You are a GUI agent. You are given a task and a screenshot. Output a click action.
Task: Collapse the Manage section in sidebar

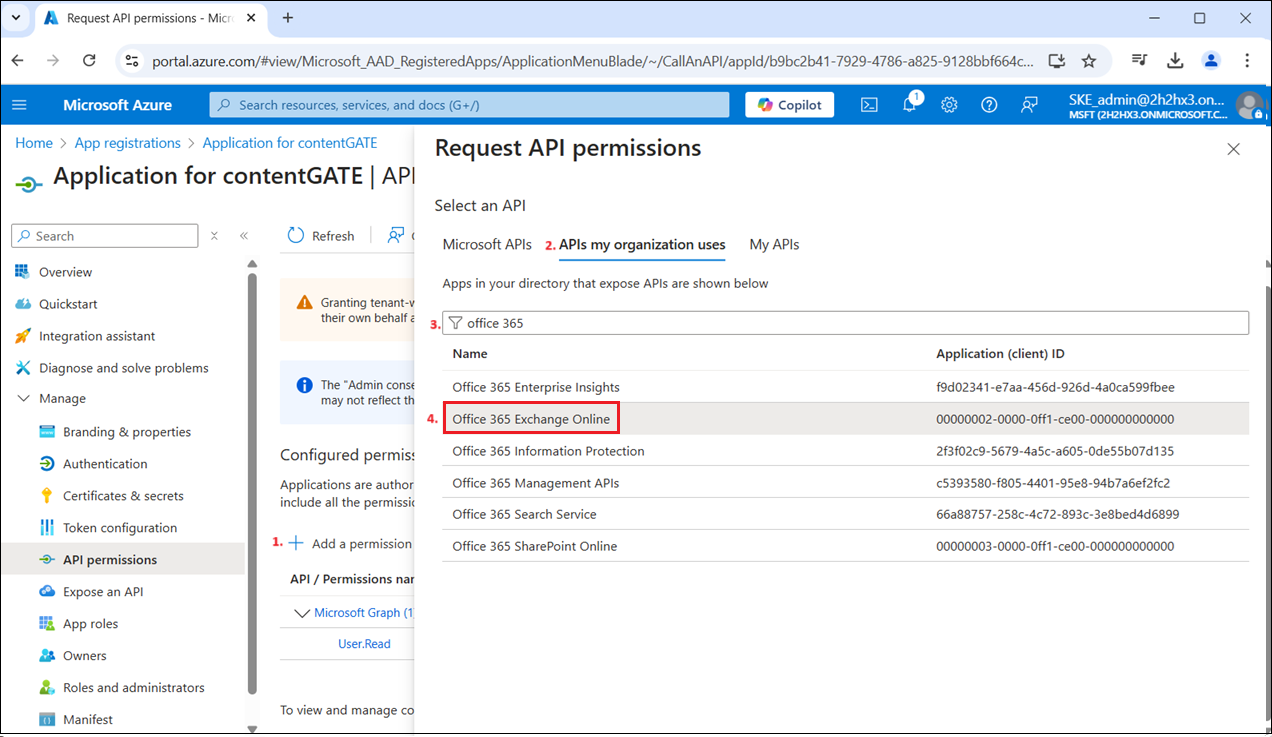24,399
